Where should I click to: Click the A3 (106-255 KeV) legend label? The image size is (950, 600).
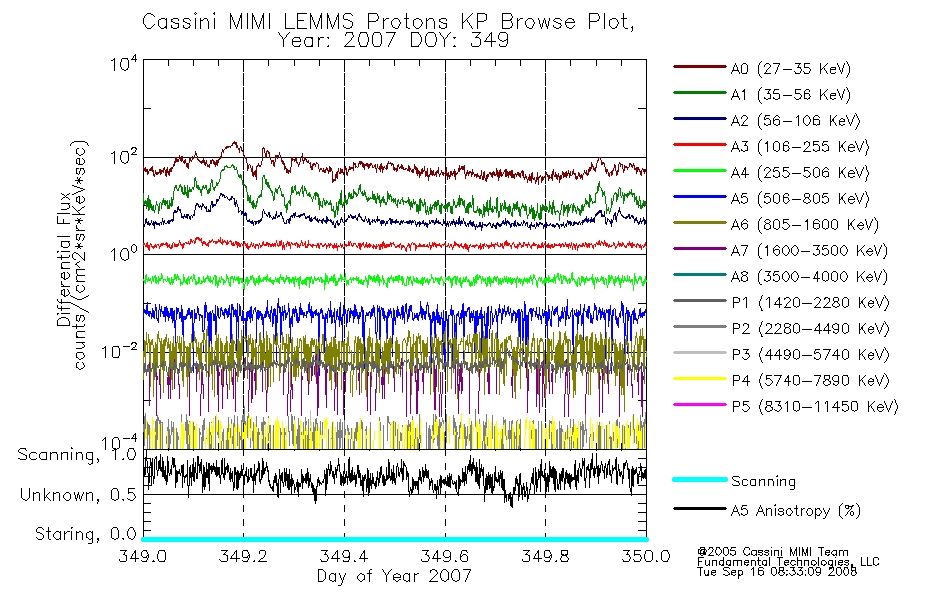[x=800, y=147]
